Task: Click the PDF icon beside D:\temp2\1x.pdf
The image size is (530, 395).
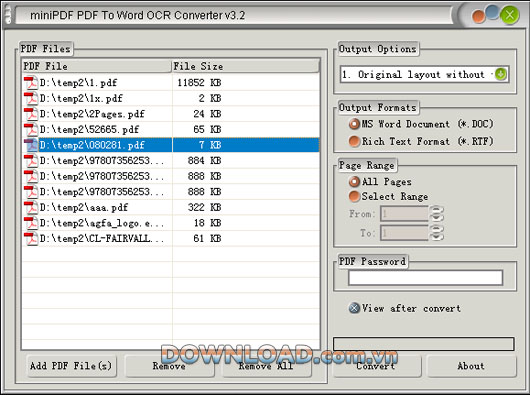Action: tap(31, 98)
